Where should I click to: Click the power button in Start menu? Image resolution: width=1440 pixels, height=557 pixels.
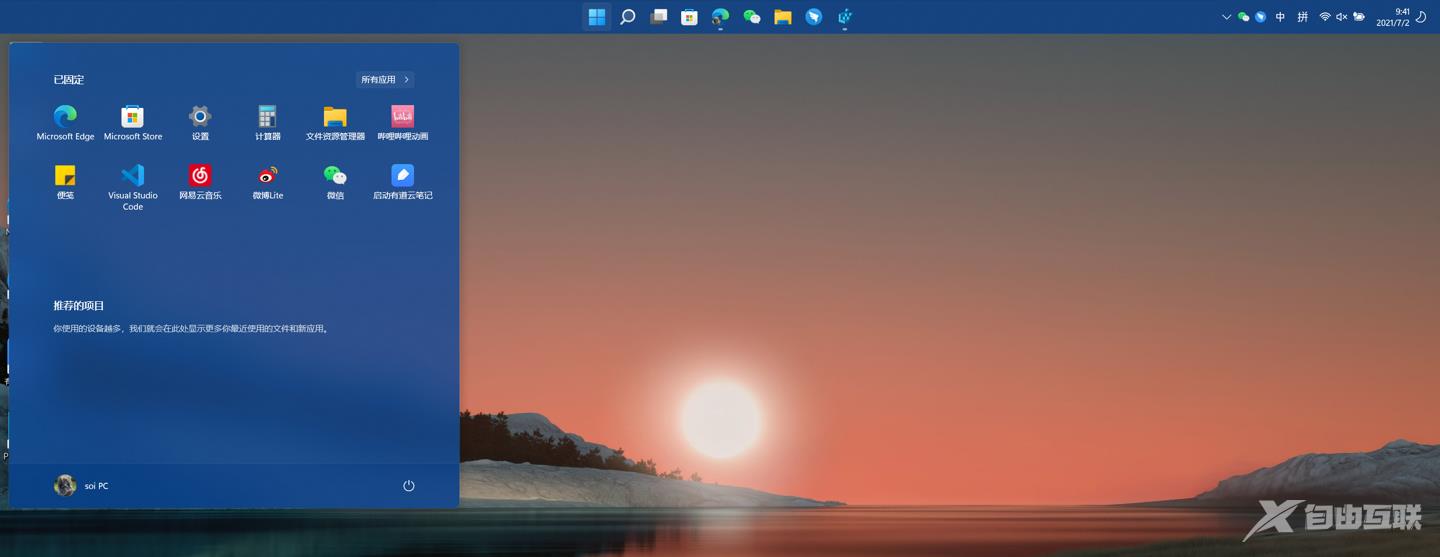coord(408,486)
